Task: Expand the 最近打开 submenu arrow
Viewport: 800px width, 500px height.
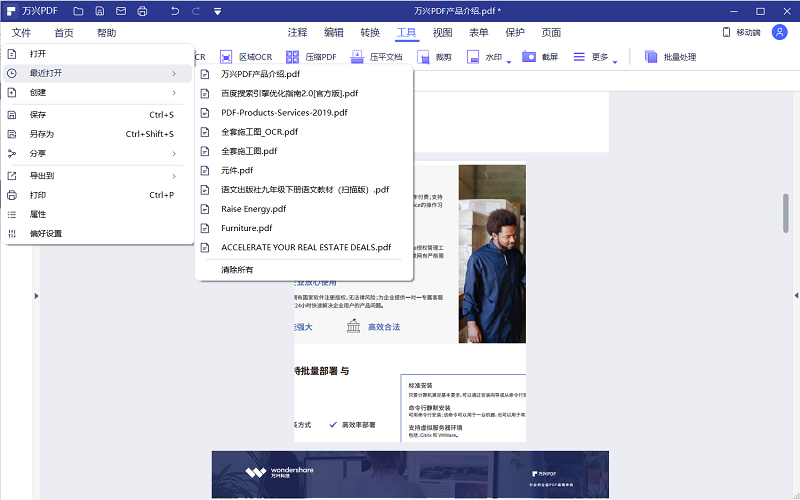Action: [174, 73]
